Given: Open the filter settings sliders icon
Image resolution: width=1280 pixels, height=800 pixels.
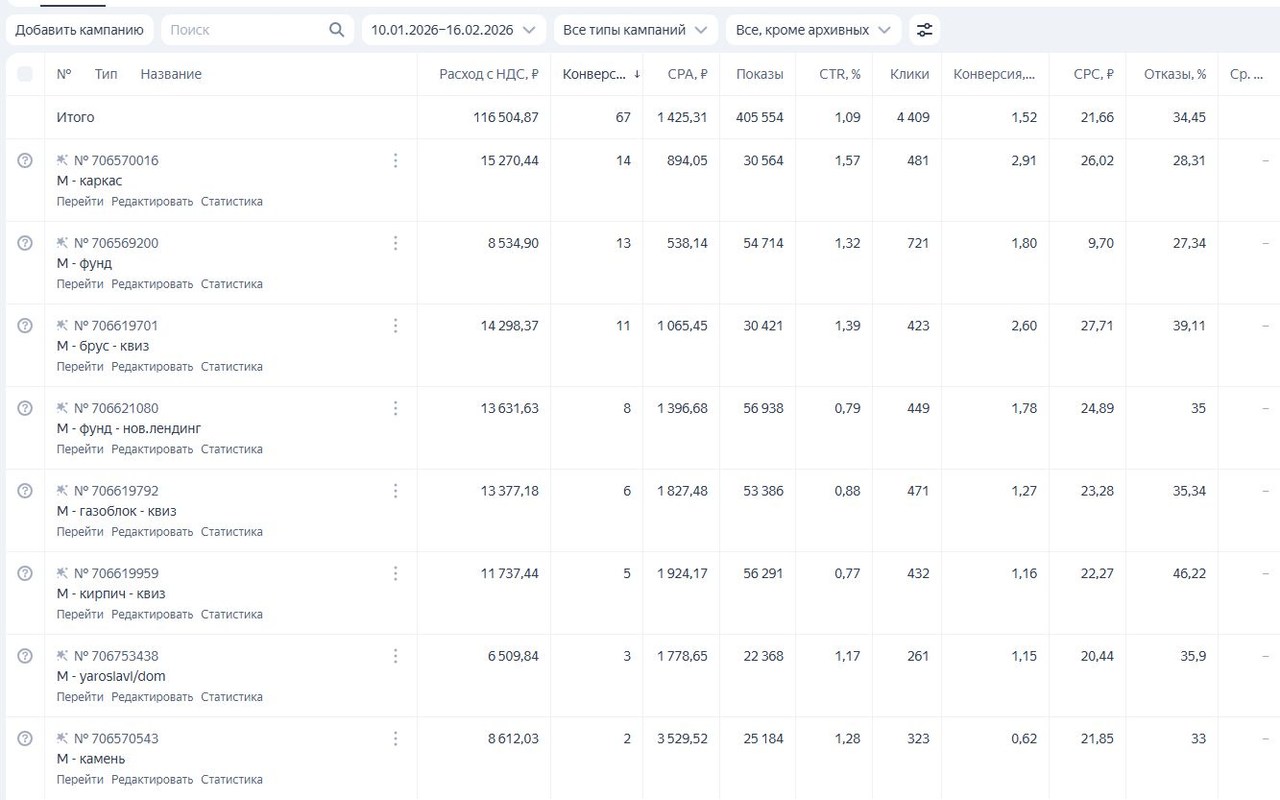Looking at the screenshot, I should point(925,30).
